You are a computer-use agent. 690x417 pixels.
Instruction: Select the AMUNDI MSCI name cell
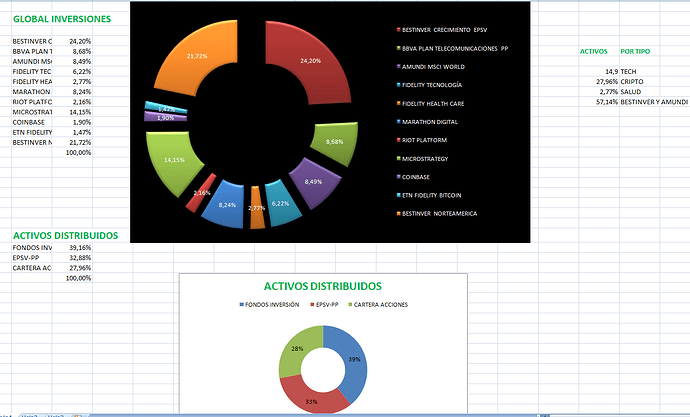click(x=32, y=61)
